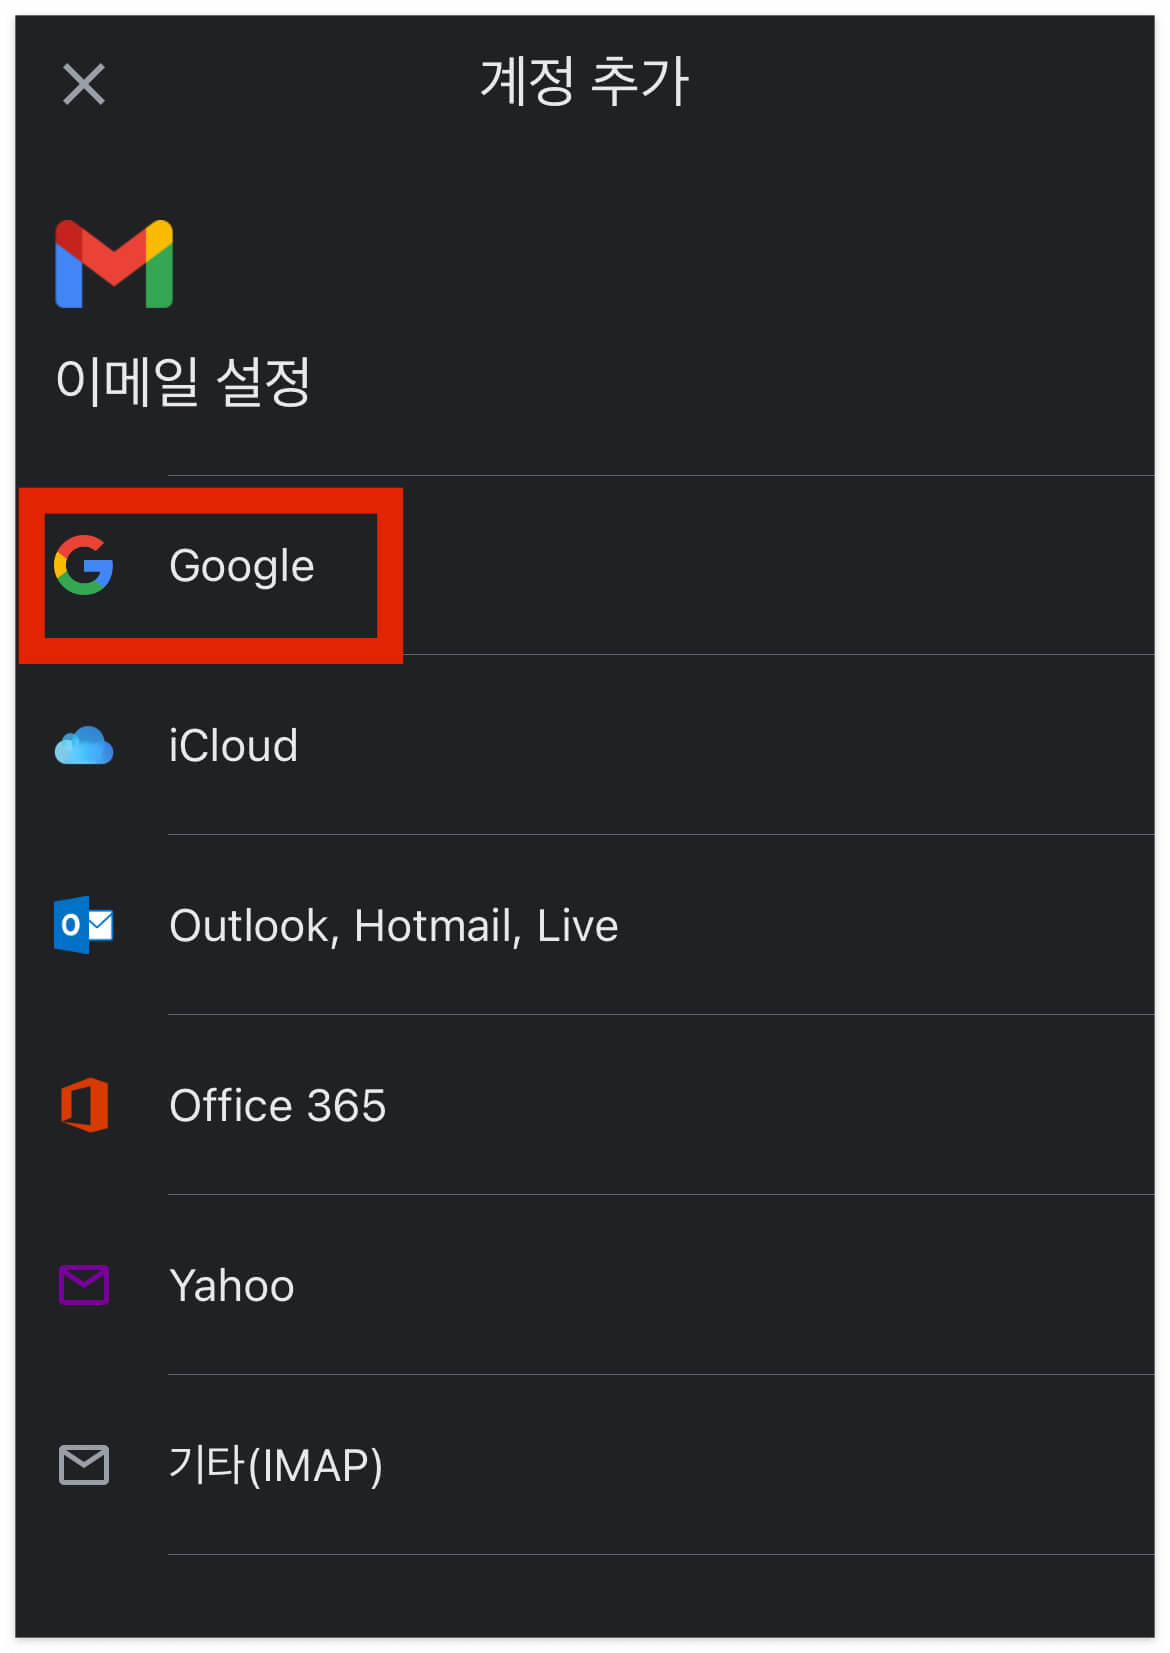Image resolution: width=1170 pixels, height=1653 pixels.
Task: Choose Office 365 account type
Action: tap(585, 1105)
